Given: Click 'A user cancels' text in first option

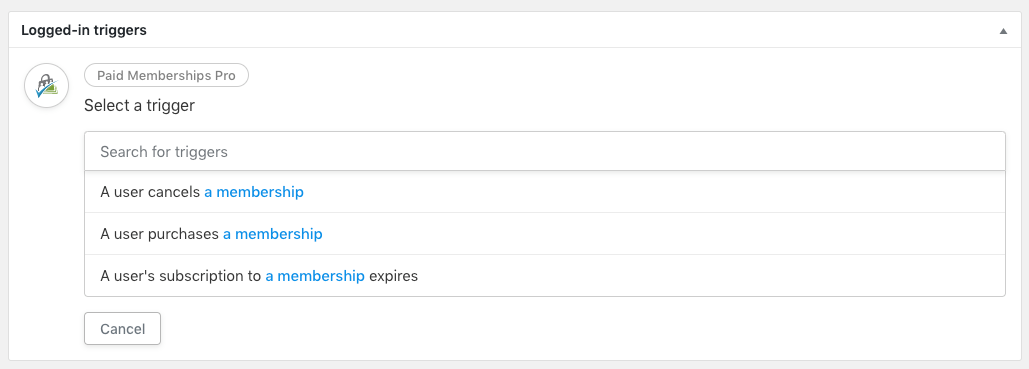Looking at the screenshot, I should click(x=150, y=192).
